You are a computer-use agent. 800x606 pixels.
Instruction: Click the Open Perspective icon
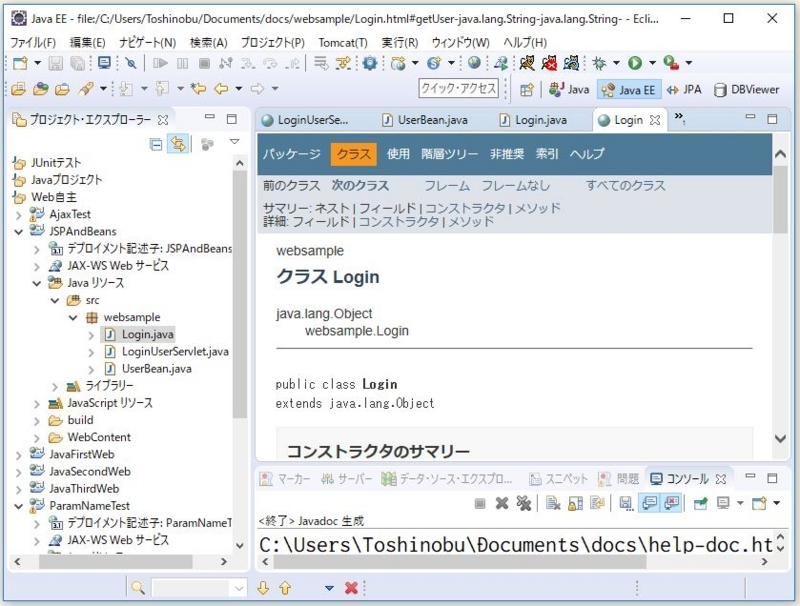[x=527, y=90]
